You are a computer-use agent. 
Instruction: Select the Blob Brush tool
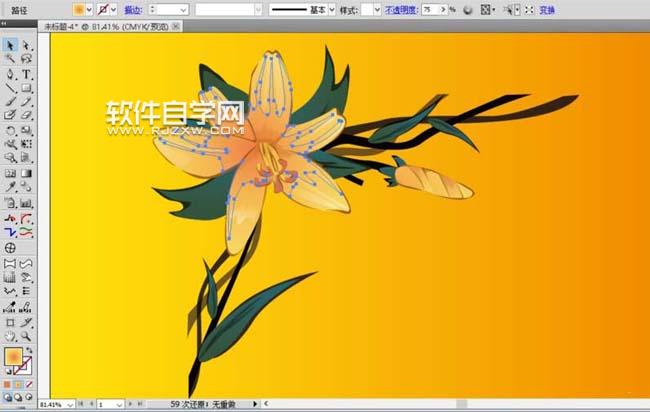[x=10, y=115]
